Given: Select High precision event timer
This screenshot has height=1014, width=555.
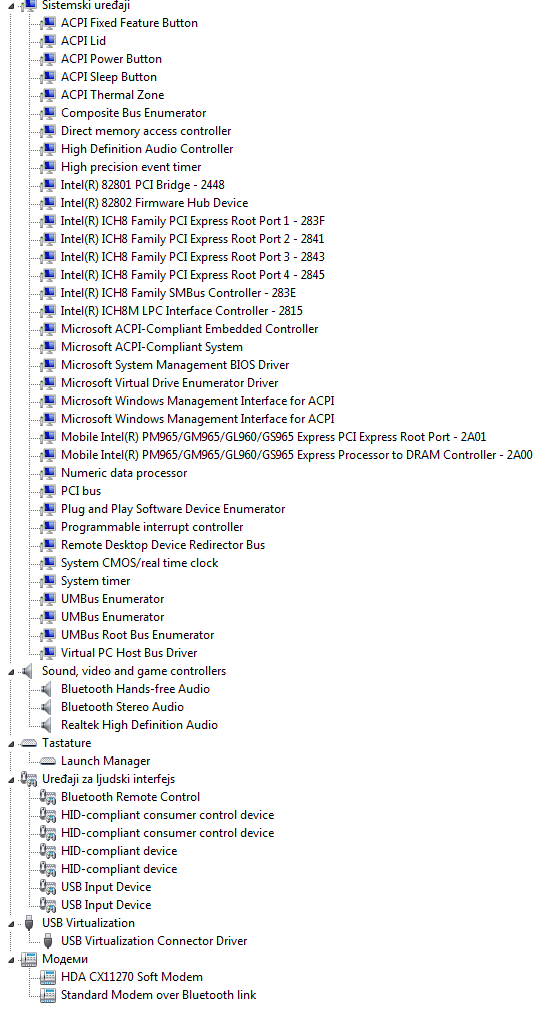Looking at the screenshot, I should point(131,167).
